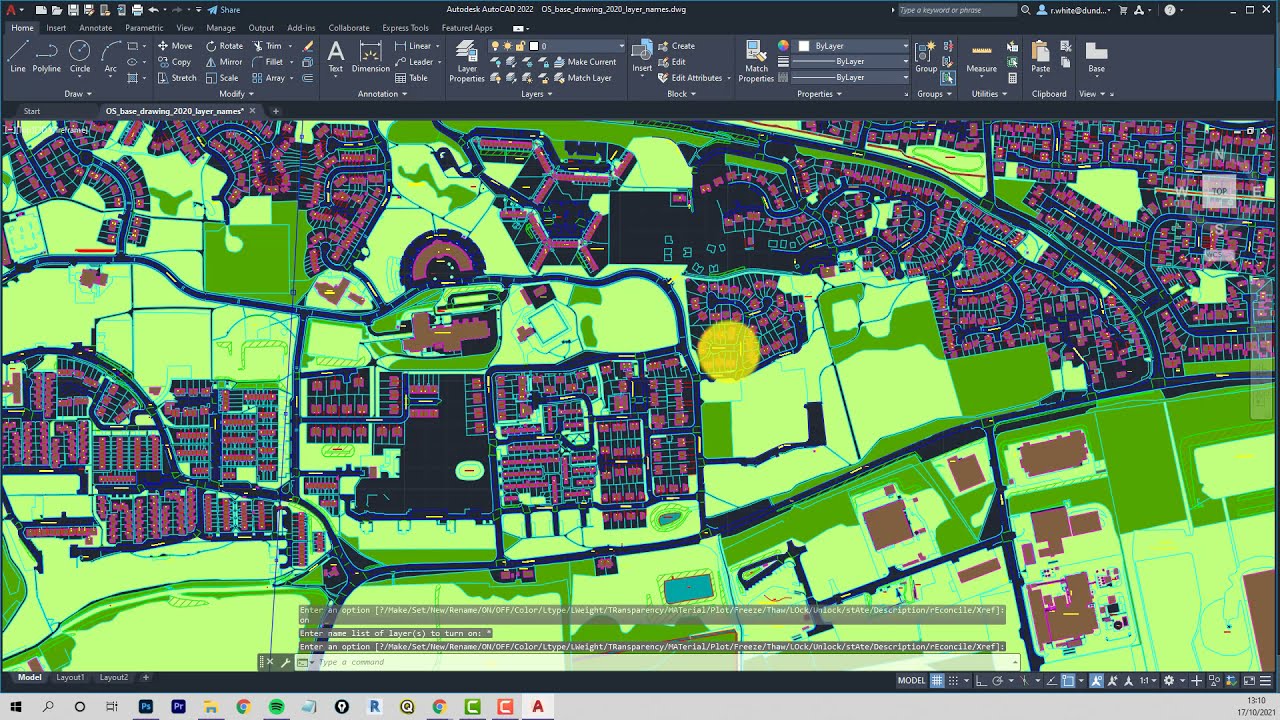Select the Dimension tool

(x=370, y=57)
